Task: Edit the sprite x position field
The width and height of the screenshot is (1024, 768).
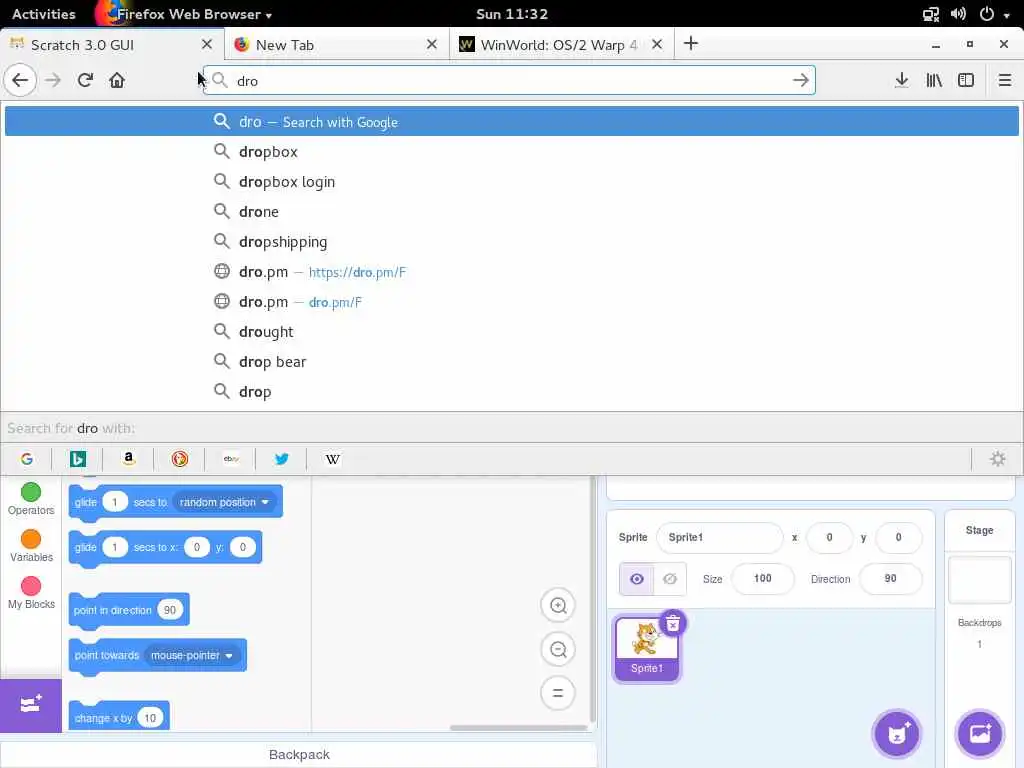Action: (829, 537)
